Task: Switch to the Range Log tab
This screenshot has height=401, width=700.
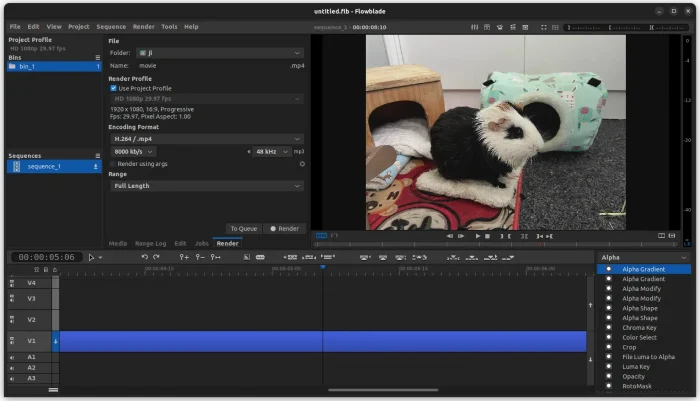Action: point(151,243)
